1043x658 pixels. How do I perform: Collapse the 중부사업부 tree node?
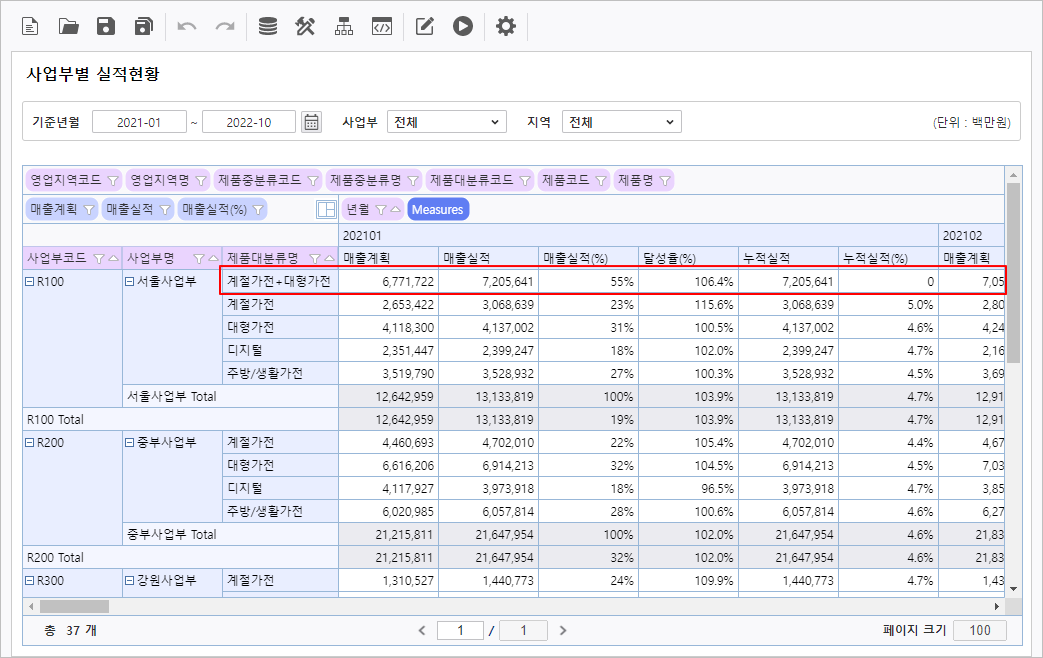point(129,442)
